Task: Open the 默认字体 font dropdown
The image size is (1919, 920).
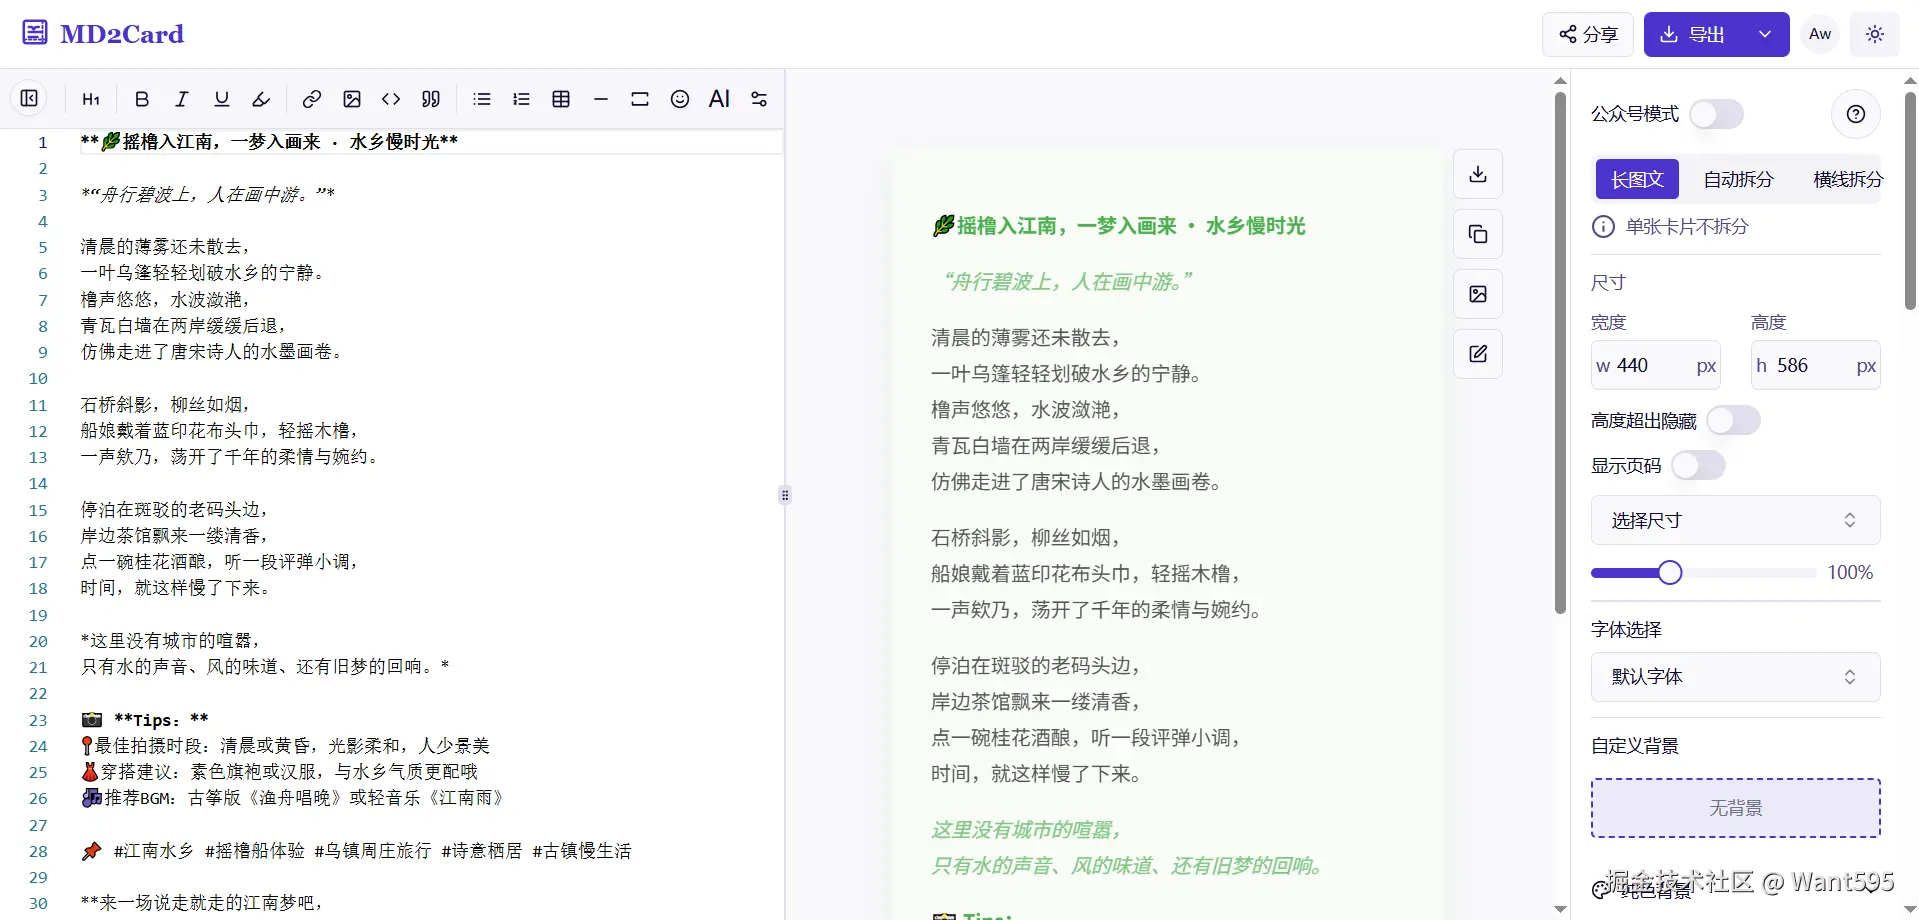Action: 1735,677
